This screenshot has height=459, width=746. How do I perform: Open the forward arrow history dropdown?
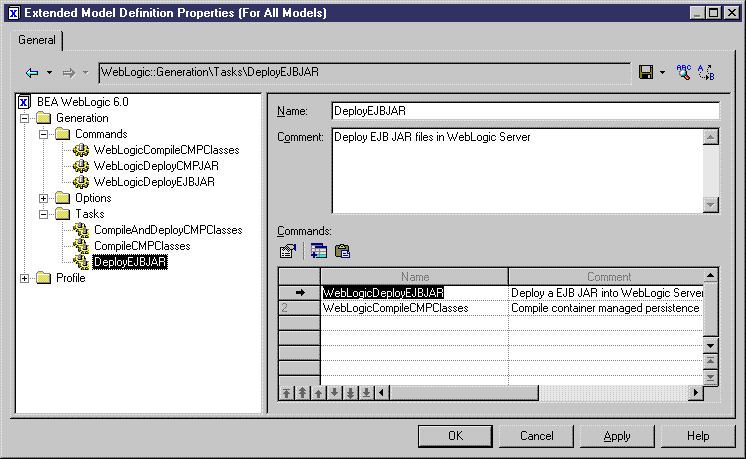tap(86, 73)
